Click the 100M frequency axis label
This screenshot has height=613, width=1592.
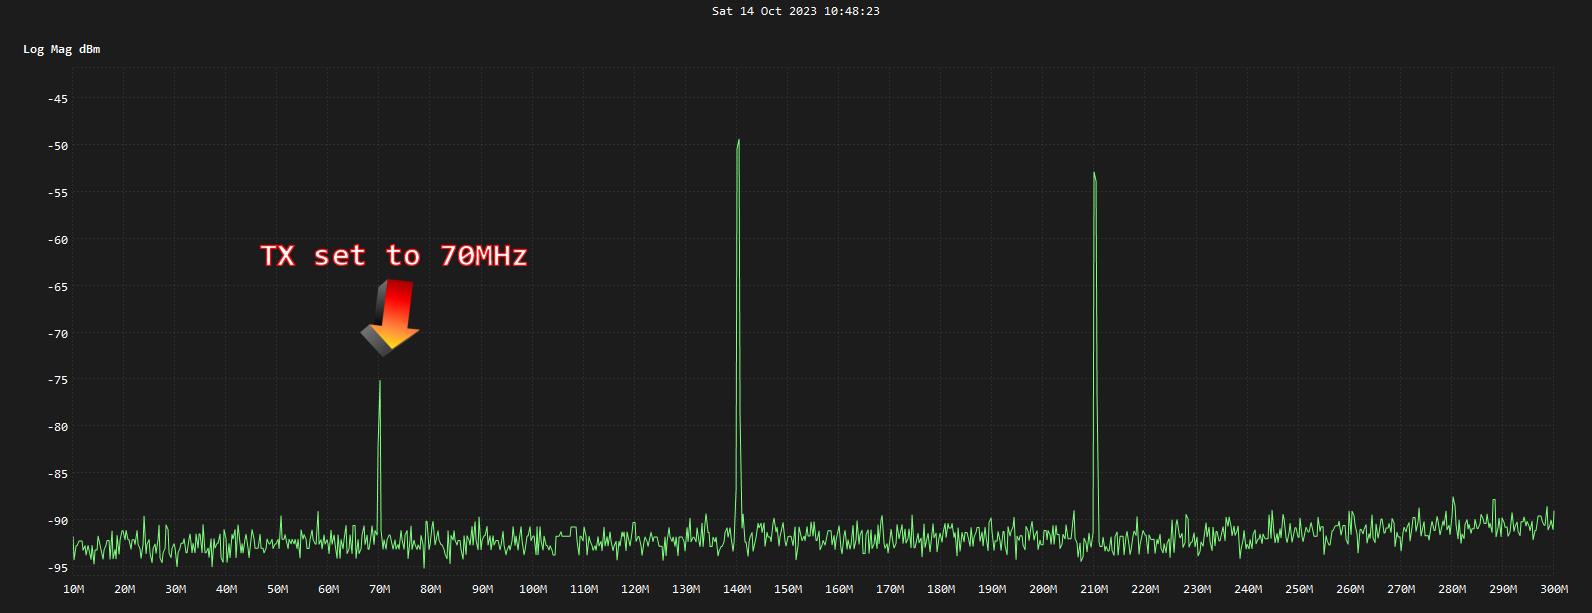pyautogui.click(x=533, y=589)
